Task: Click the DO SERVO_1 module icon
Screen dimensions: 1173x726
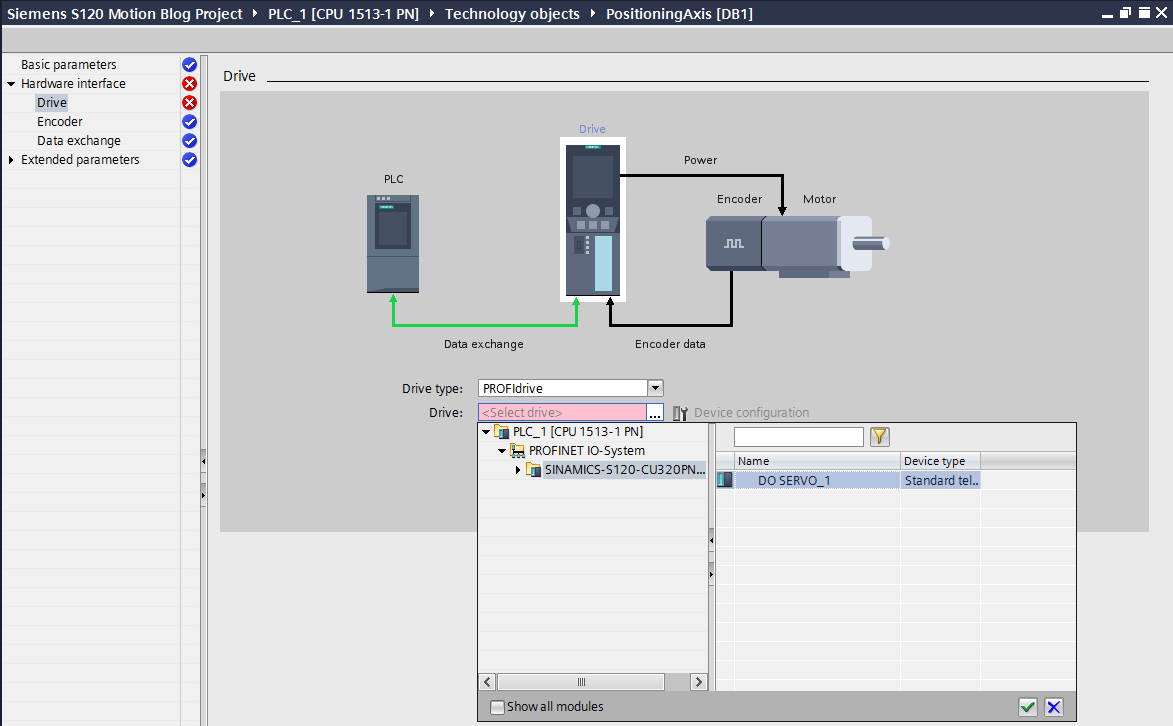Action: pyautogui.click(x=725, y=480)
